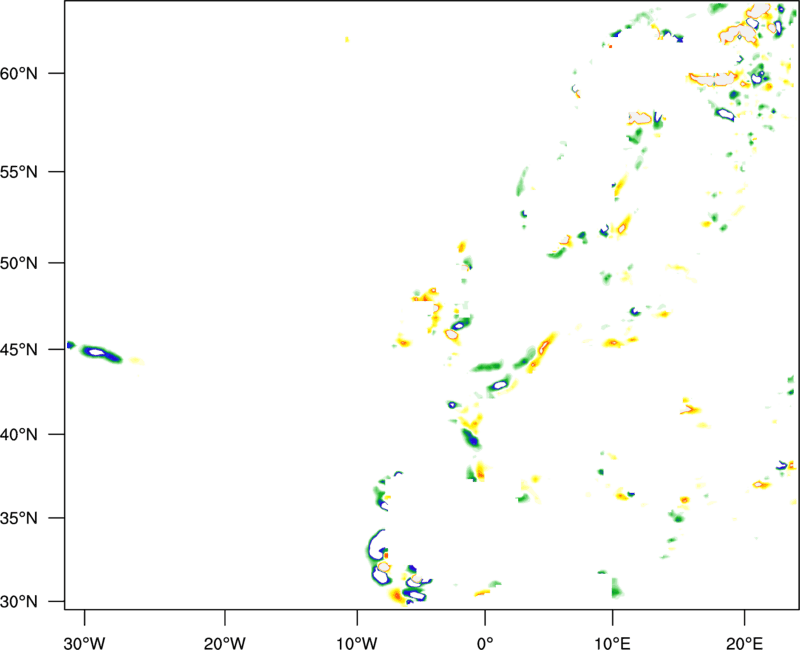This screenshot has height=650, width=800.
Task: Click the 45°N latitude label
Action: [19, 349]
